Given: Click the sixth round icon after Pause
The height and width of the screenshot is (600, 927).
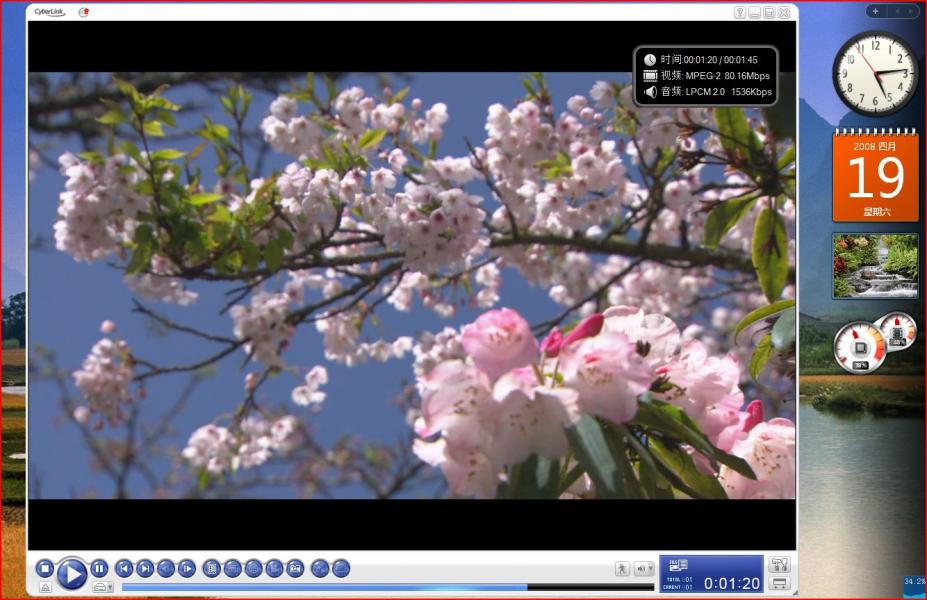Looking at the screenshot, I should [x=232, y=569].
